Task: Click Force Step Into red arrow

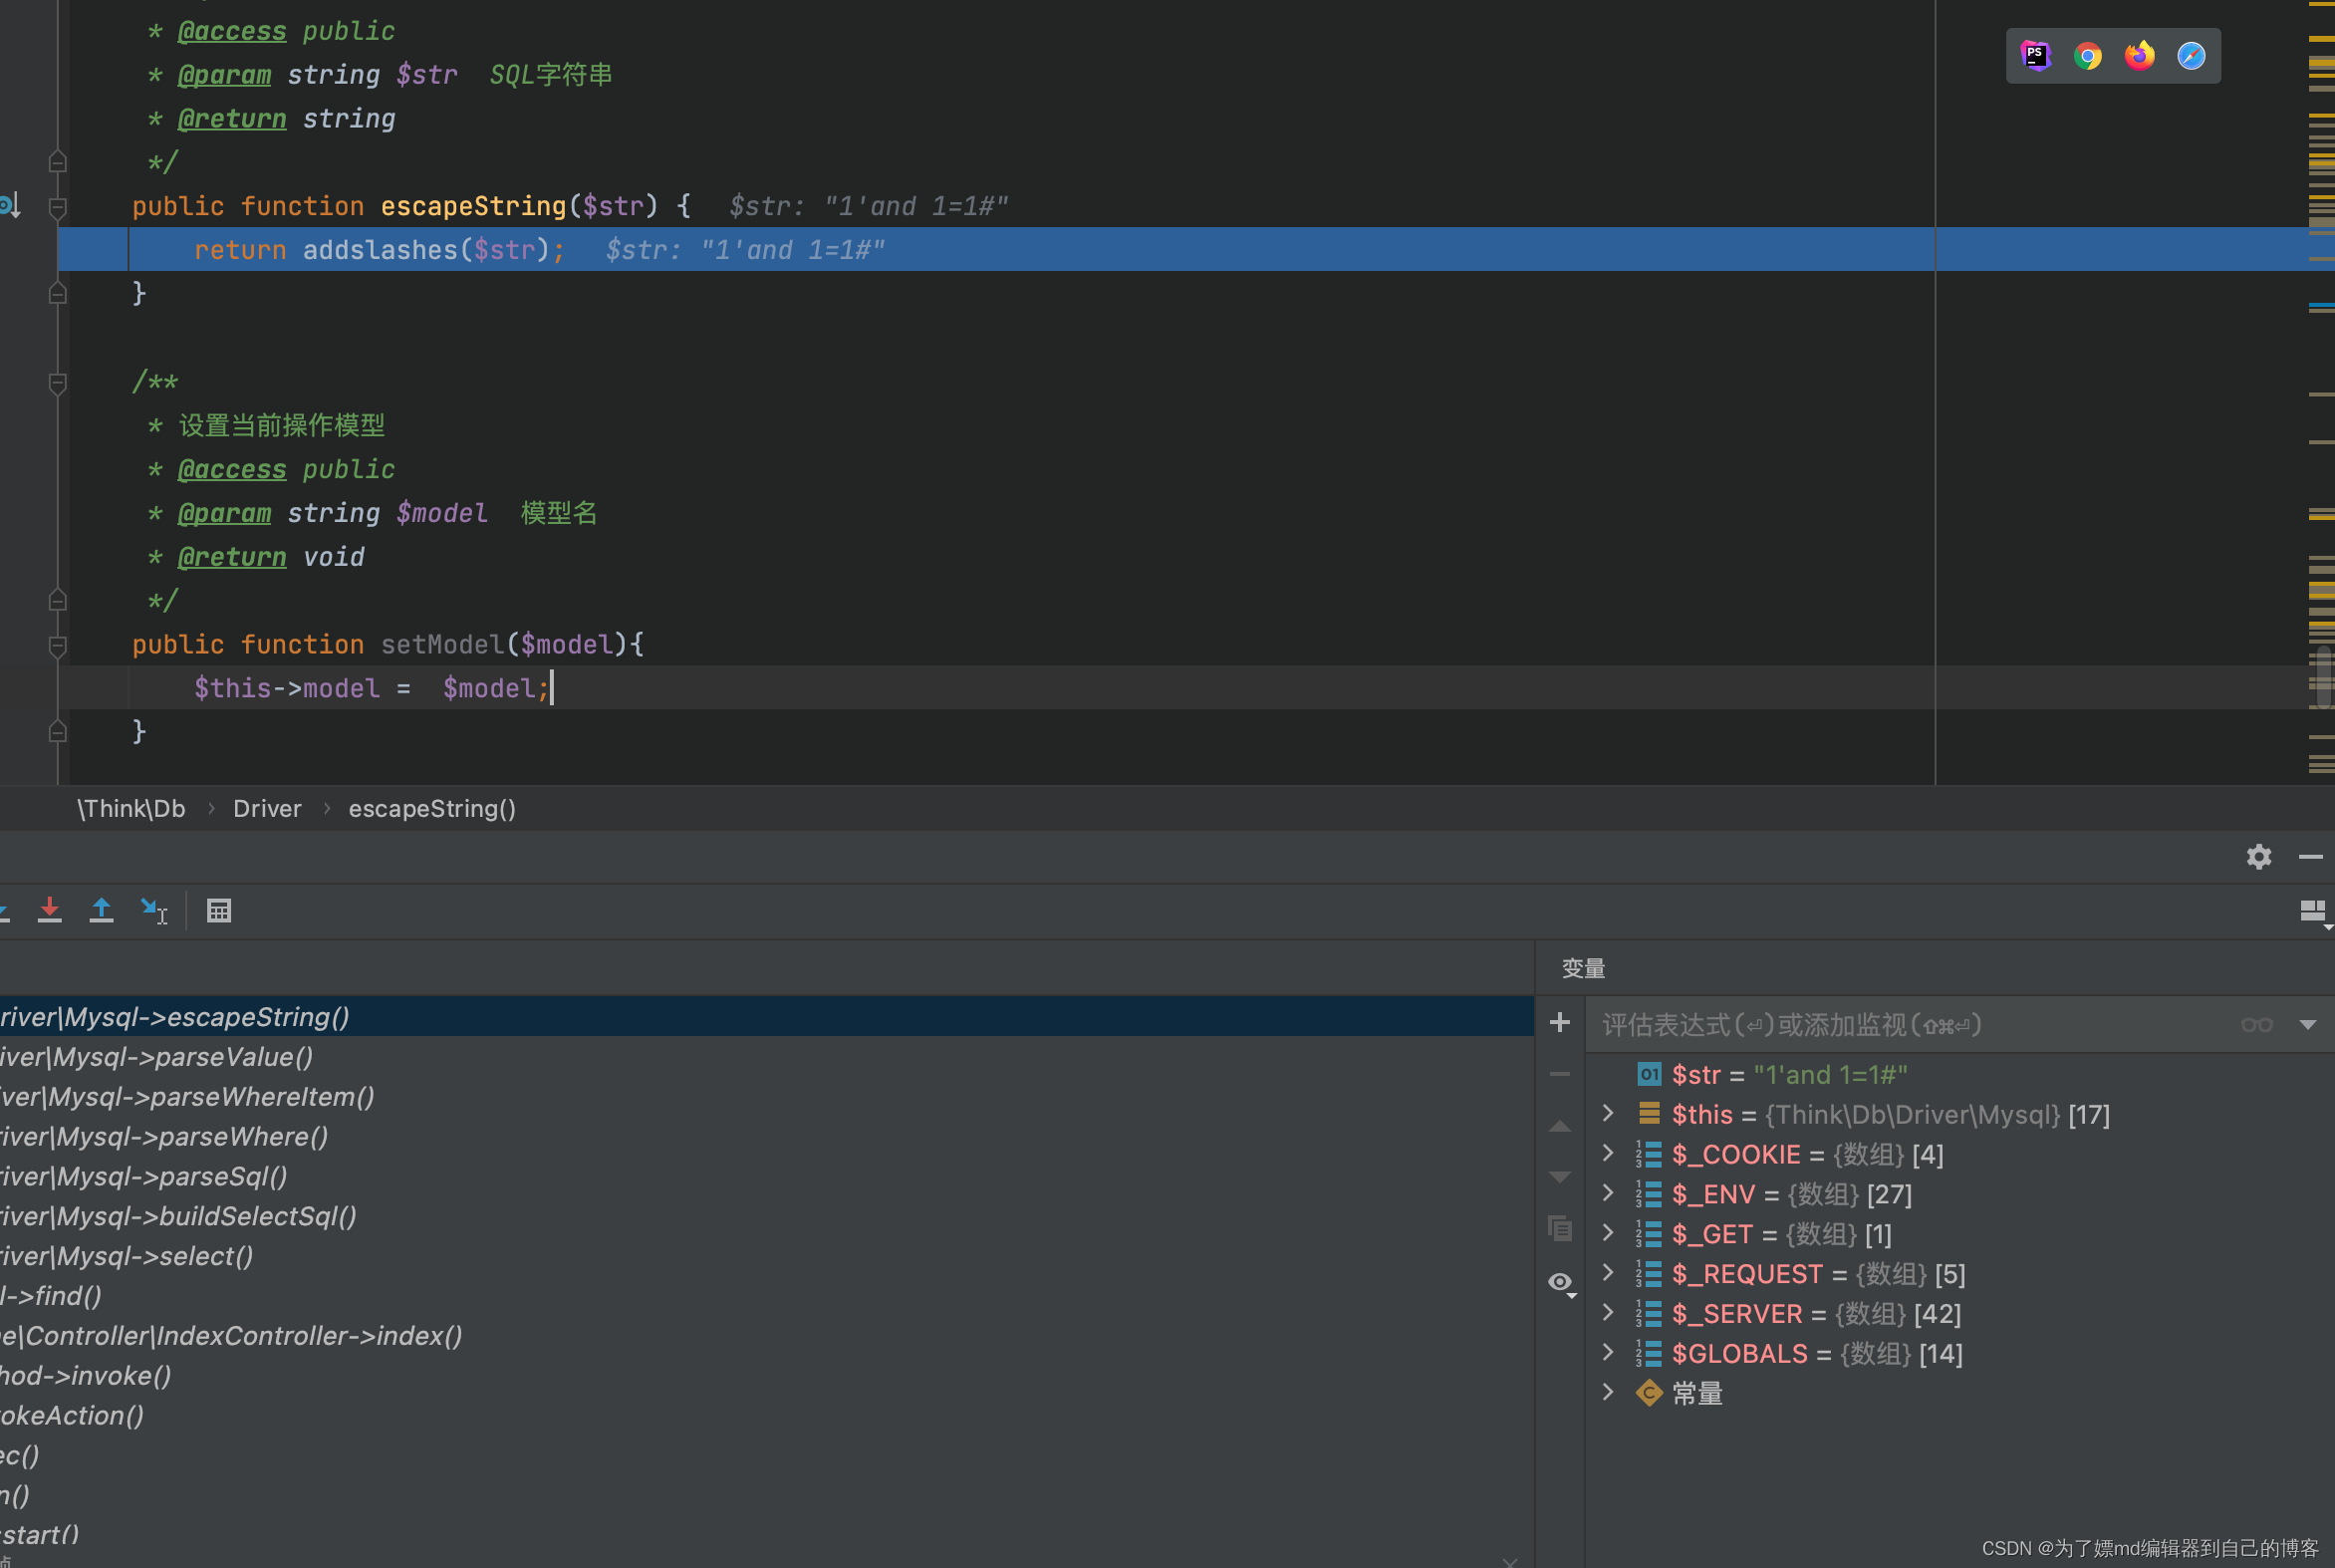Action: 49,910
